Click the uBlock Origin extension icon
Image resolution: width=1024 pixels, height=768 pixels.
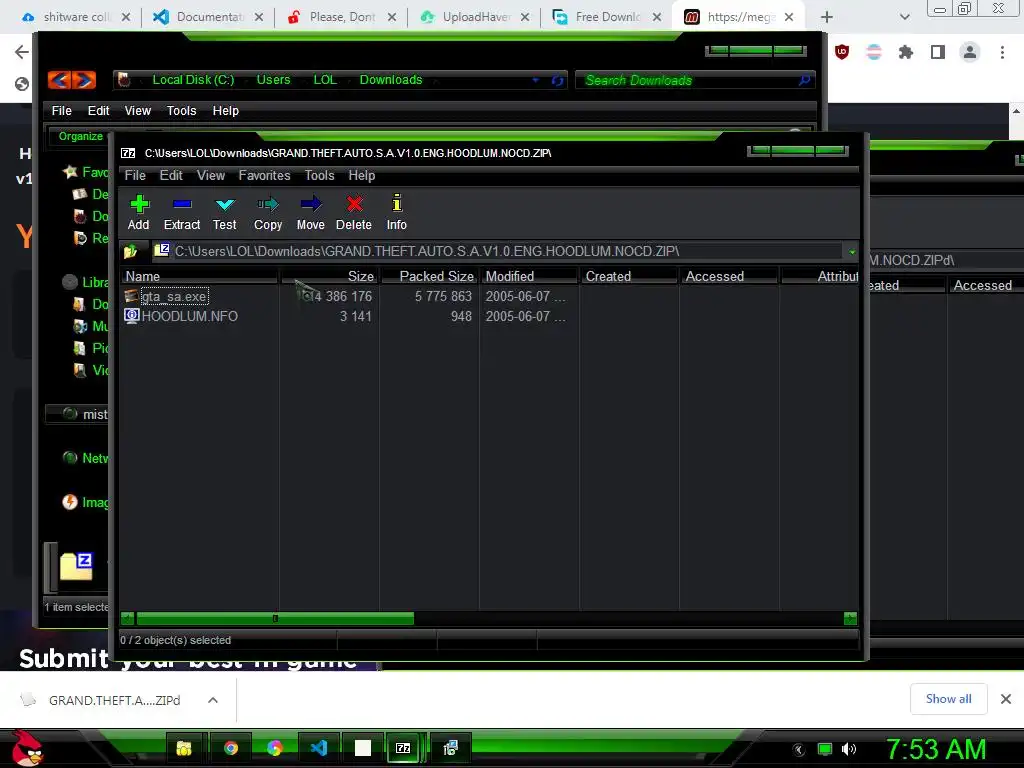(842, 52)
